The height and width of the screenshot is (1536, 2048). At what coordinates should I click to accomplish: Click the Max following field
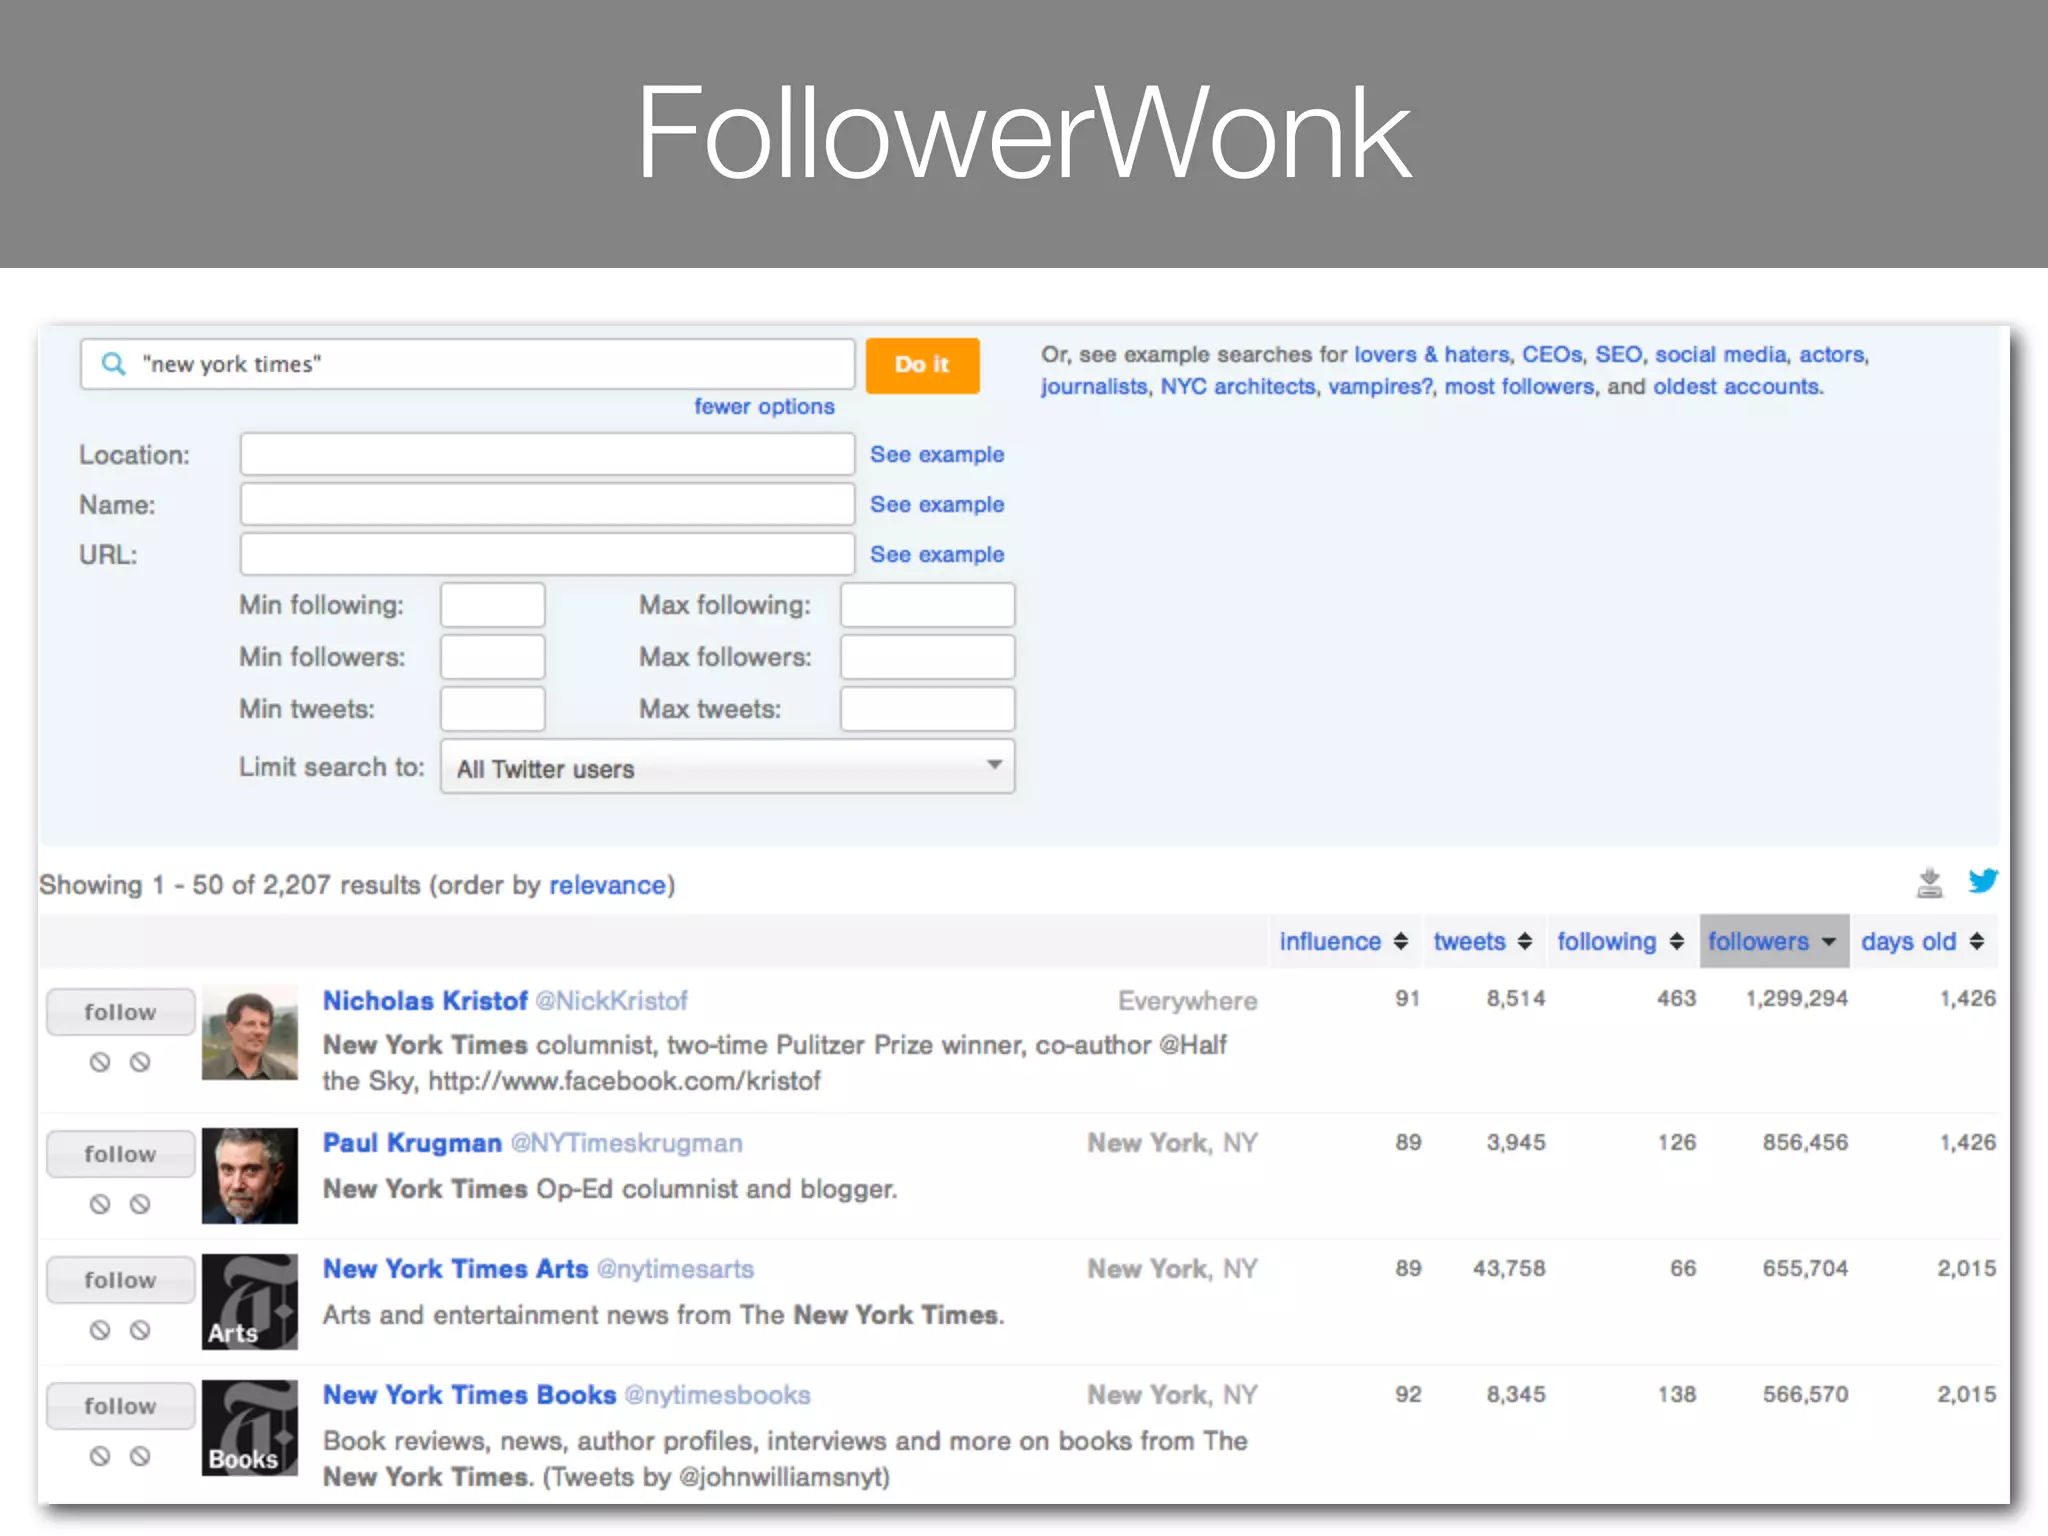(x=928, y=605)
